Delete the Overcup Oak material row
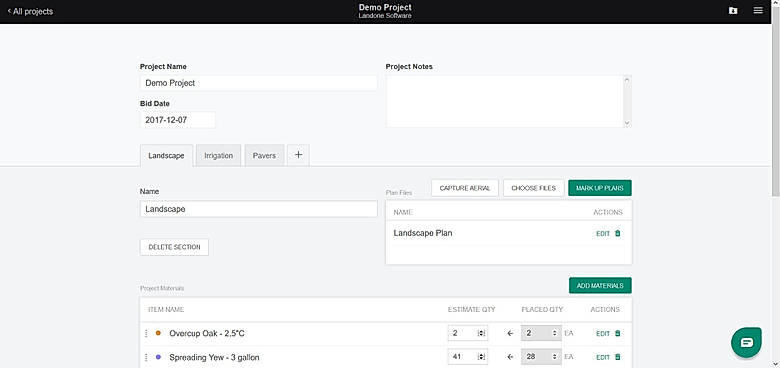780x368 pixels. (x=617, y=333)
